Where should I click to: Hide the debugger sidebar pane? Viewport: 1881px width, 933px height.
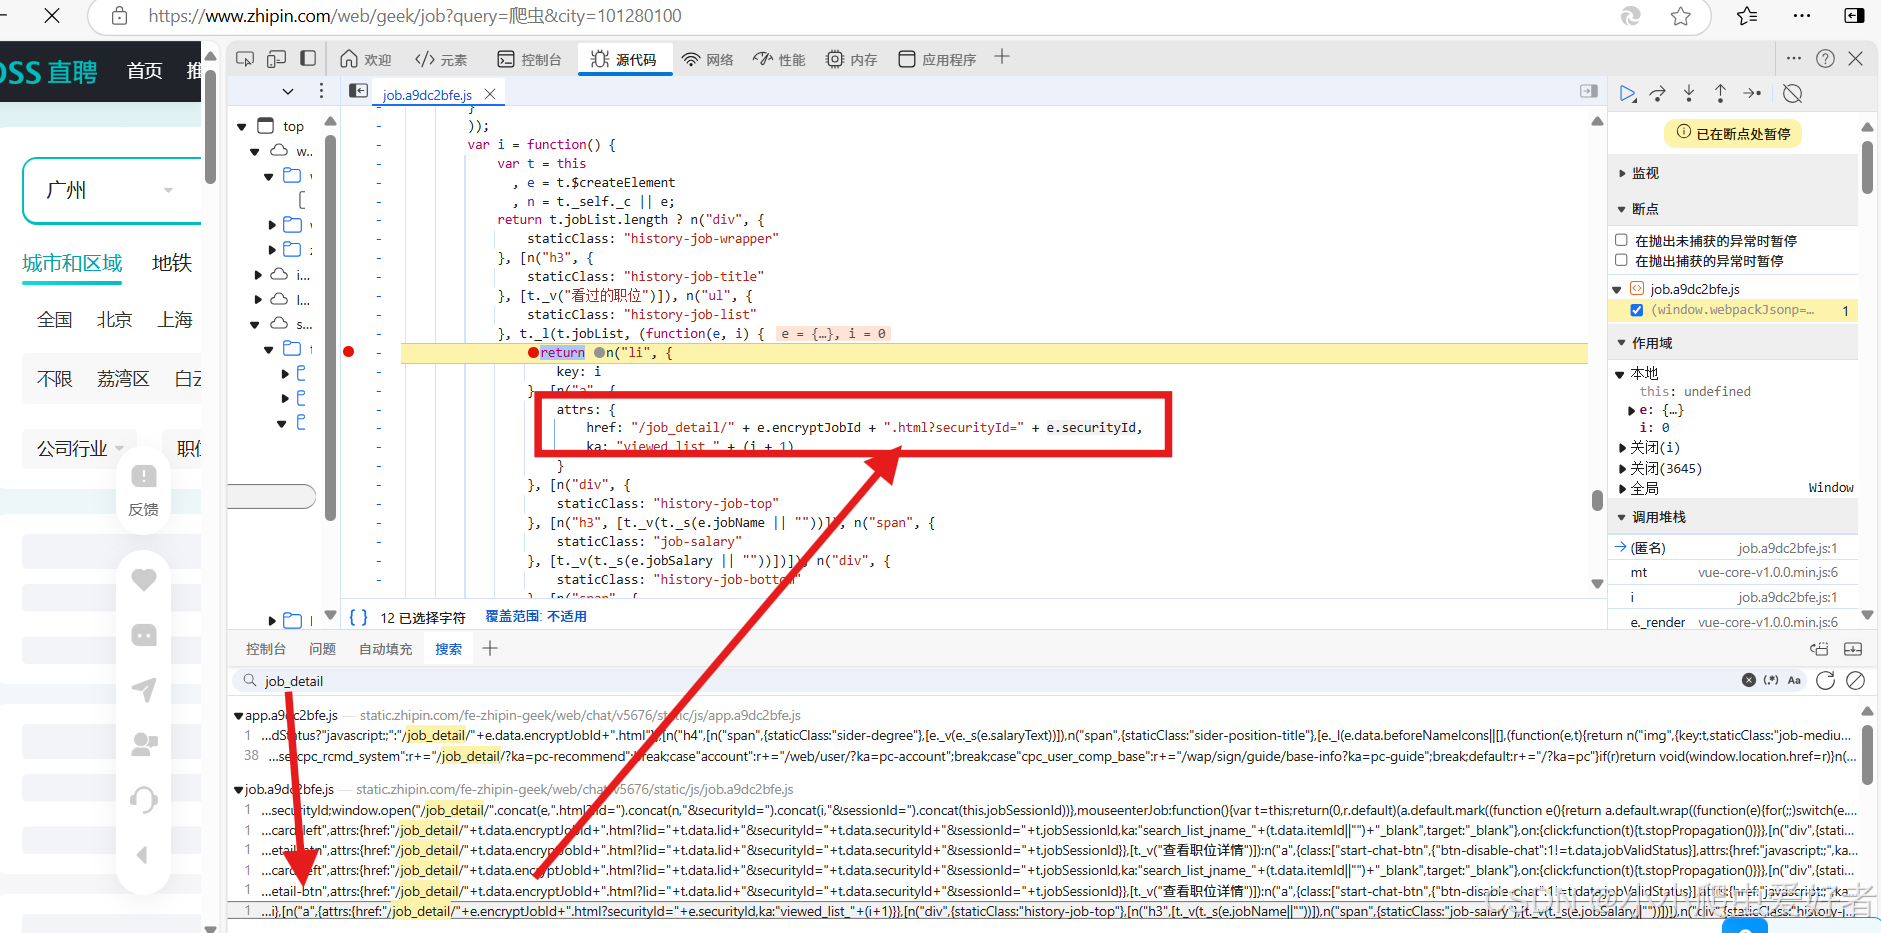pos(1589,91)
